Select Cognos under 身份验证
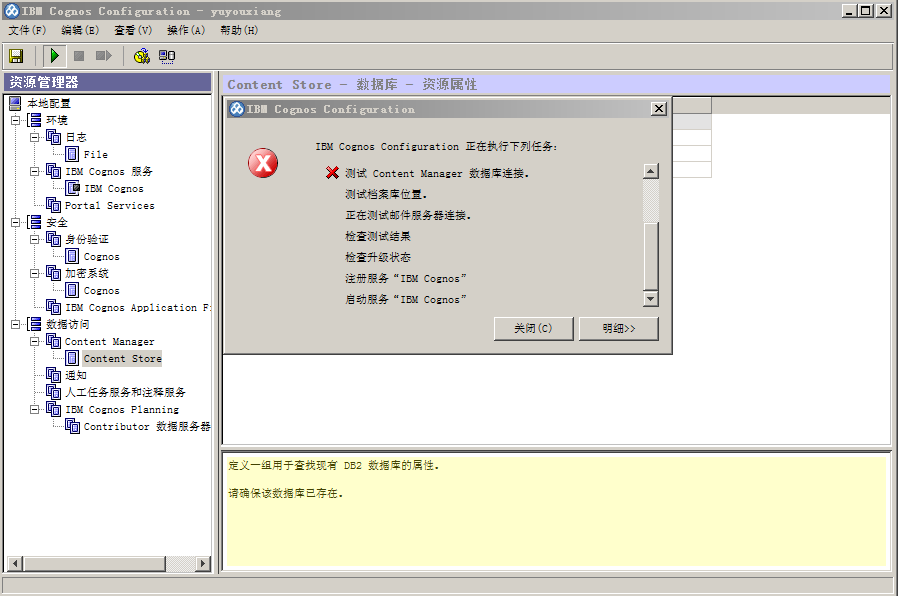 [101, 256]
